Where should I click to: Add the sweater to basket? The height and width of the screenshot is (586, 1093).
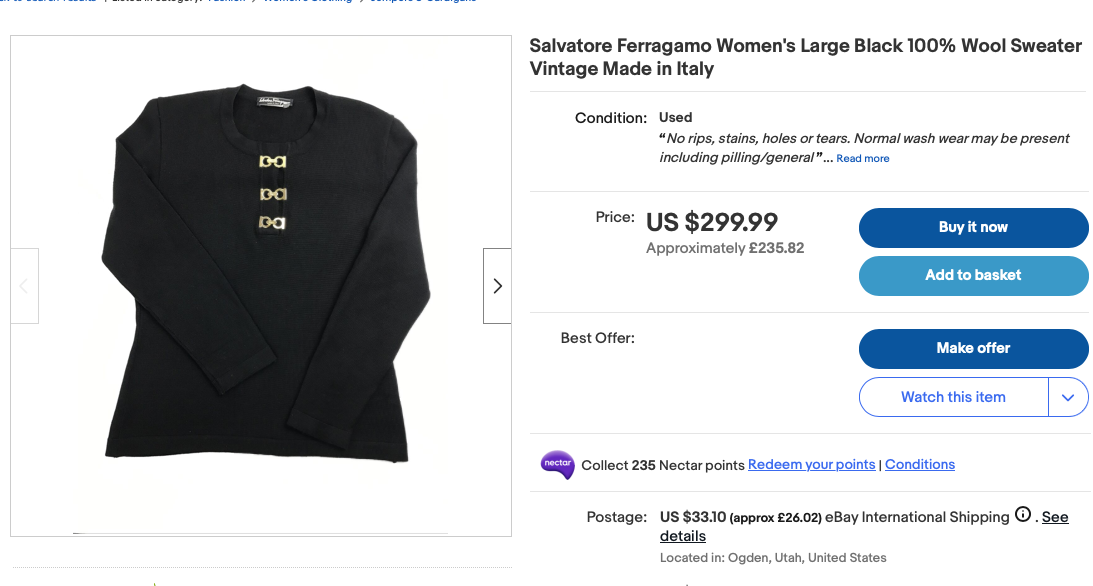[x=973, y=276]
